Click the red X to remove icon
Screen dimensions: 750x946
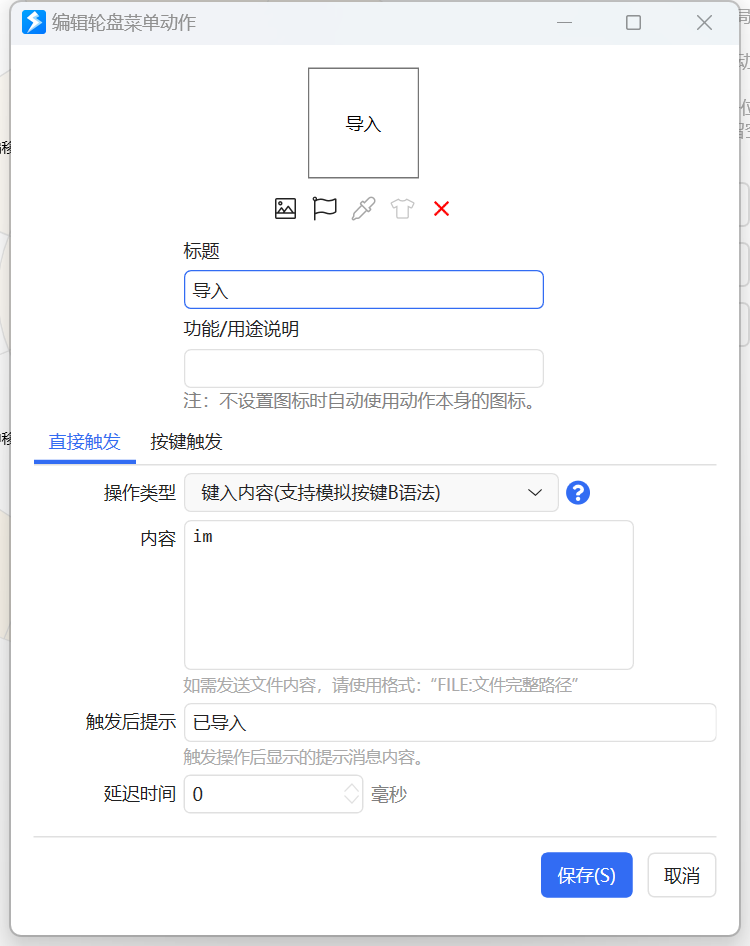click(x=441, y=209)
